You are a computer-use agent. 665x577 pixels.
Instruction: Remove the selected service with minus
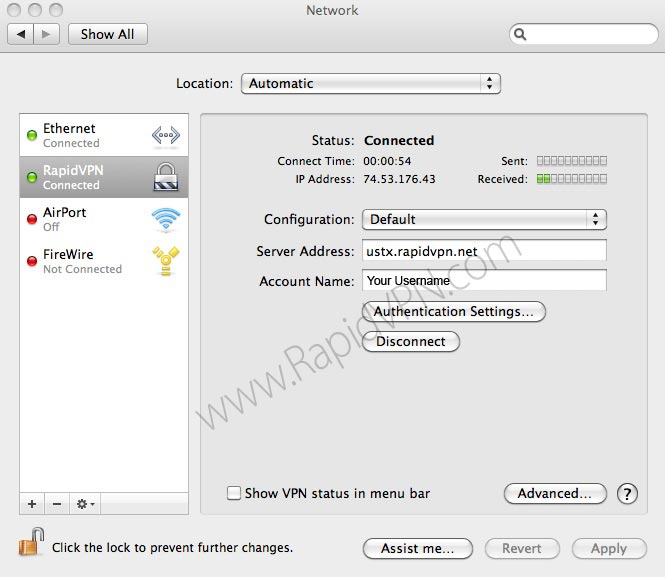click(57, 504)
